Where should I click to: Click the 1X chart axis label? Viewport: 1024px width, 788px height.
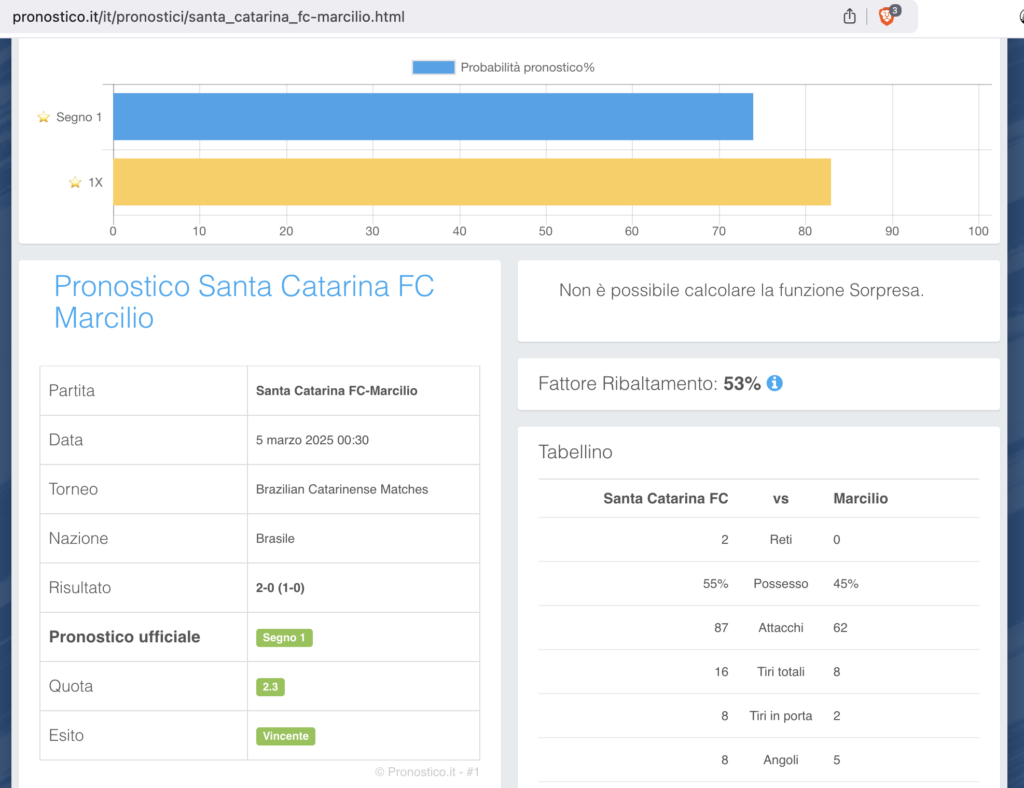pos(95,182)
